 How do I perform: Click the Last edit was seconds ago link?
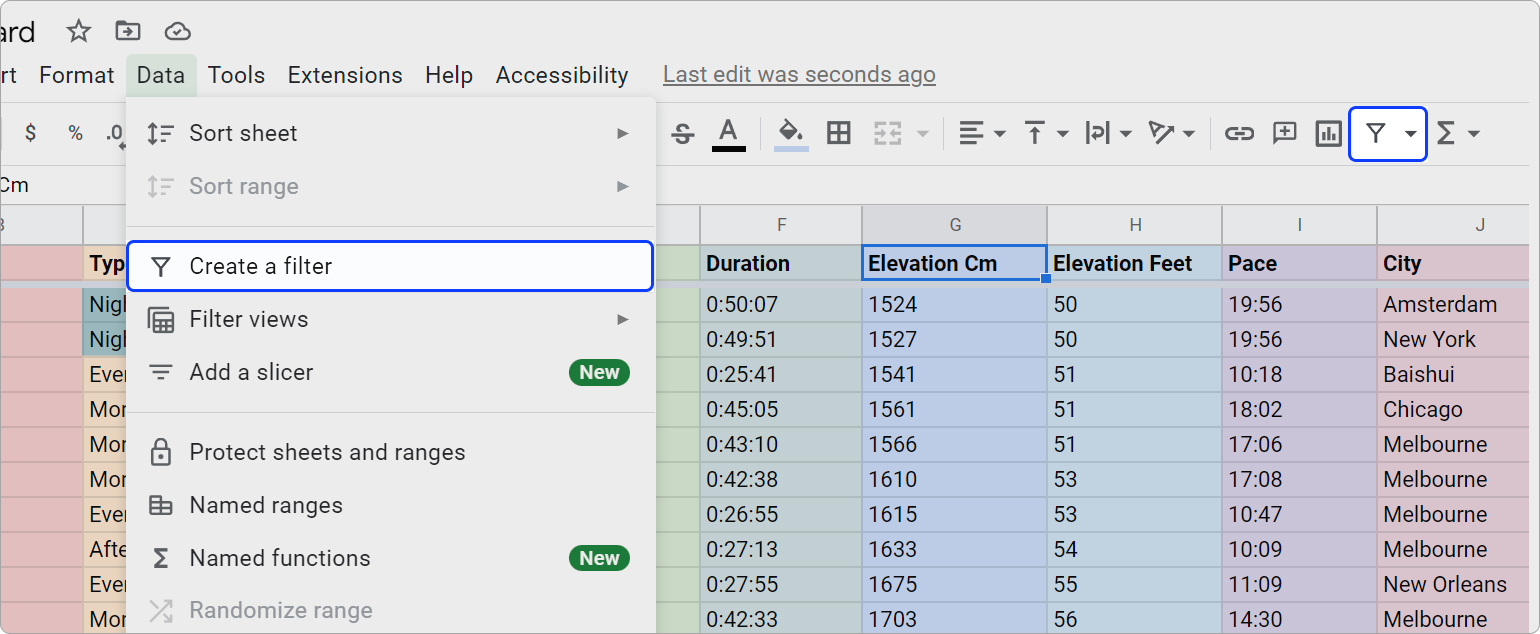point(798,74)
